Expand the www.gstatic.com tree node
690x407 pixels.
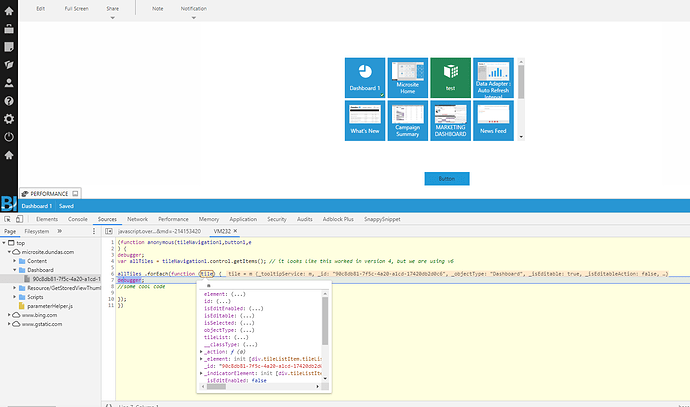tap(9, 324)
